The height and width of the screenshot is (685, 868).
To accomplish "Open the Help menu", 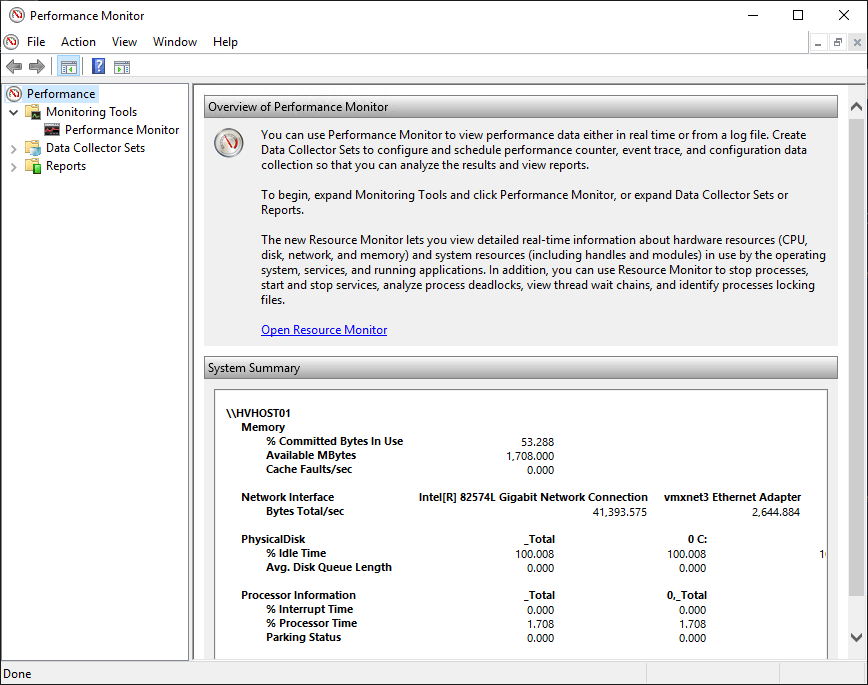I will 225,42.
